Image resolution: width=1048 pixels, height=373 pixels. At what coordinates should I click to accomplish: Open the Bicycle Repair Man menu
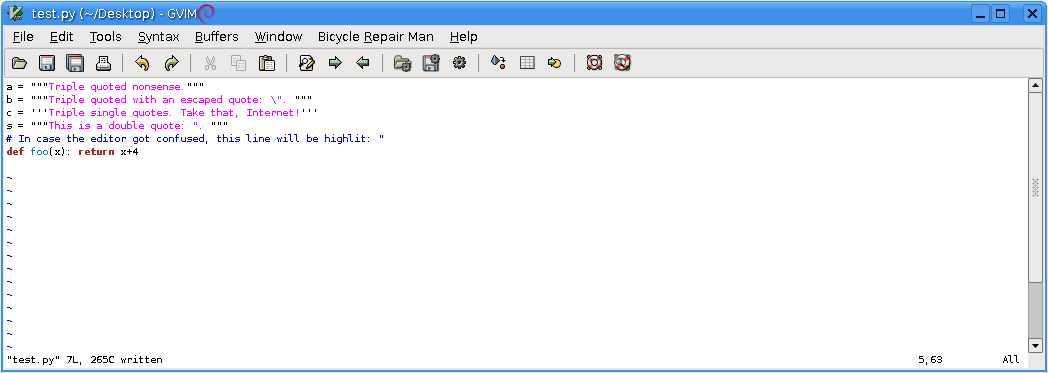tap(376, 37)
